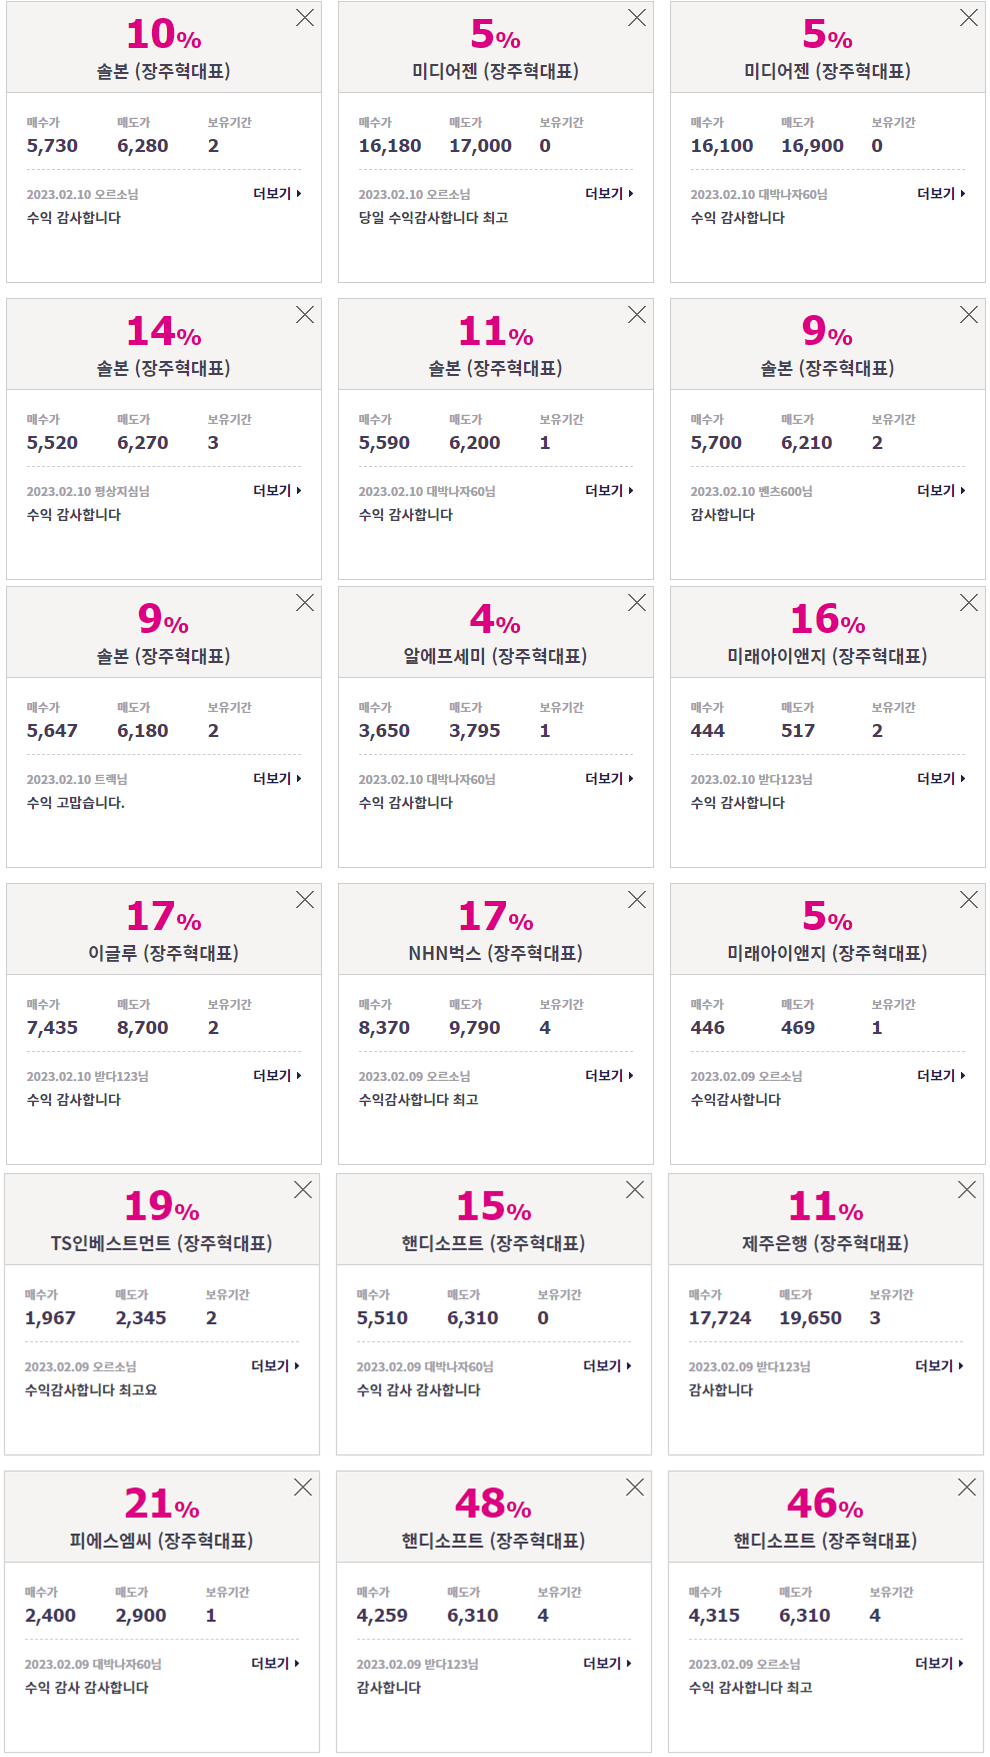Close the 4% 알에프세미 card

coord(637,603)
